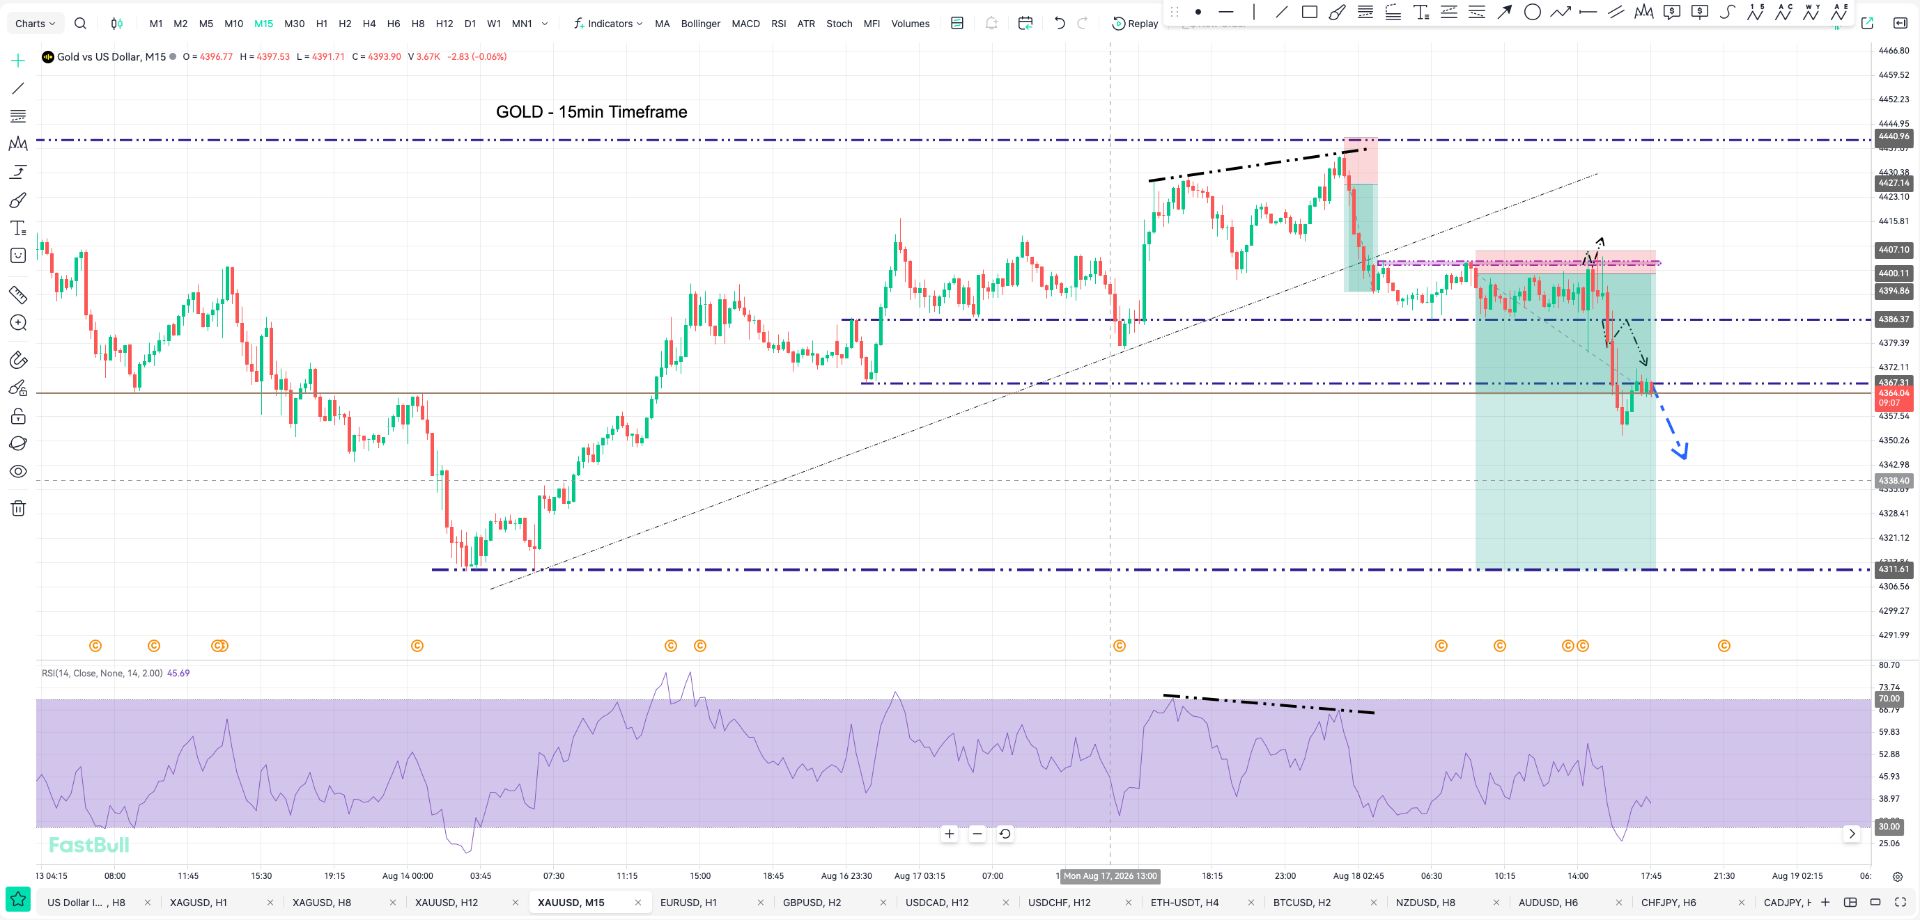Open chart settings gear icon
Screen dimensions: 1920x920
(x=1898, y=876)
